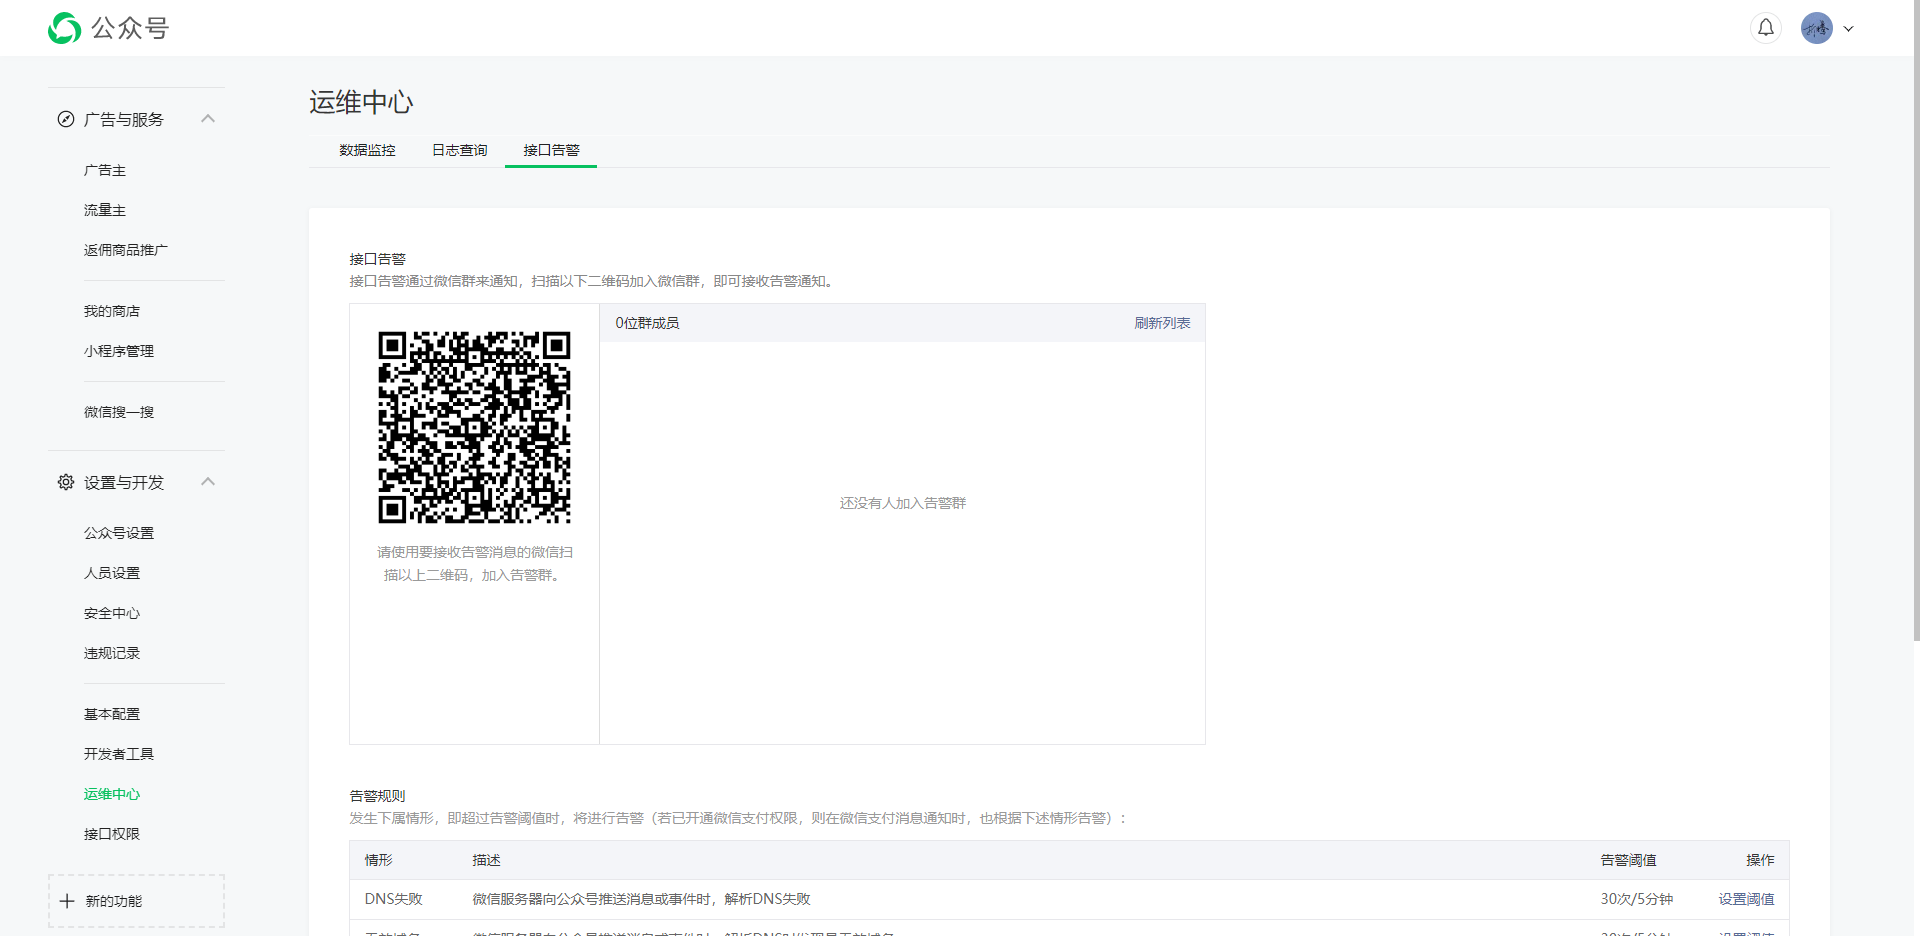The image size is (1920, 936).
Task: Click the page vertical scrollbar
Action: coord(1916,320)
